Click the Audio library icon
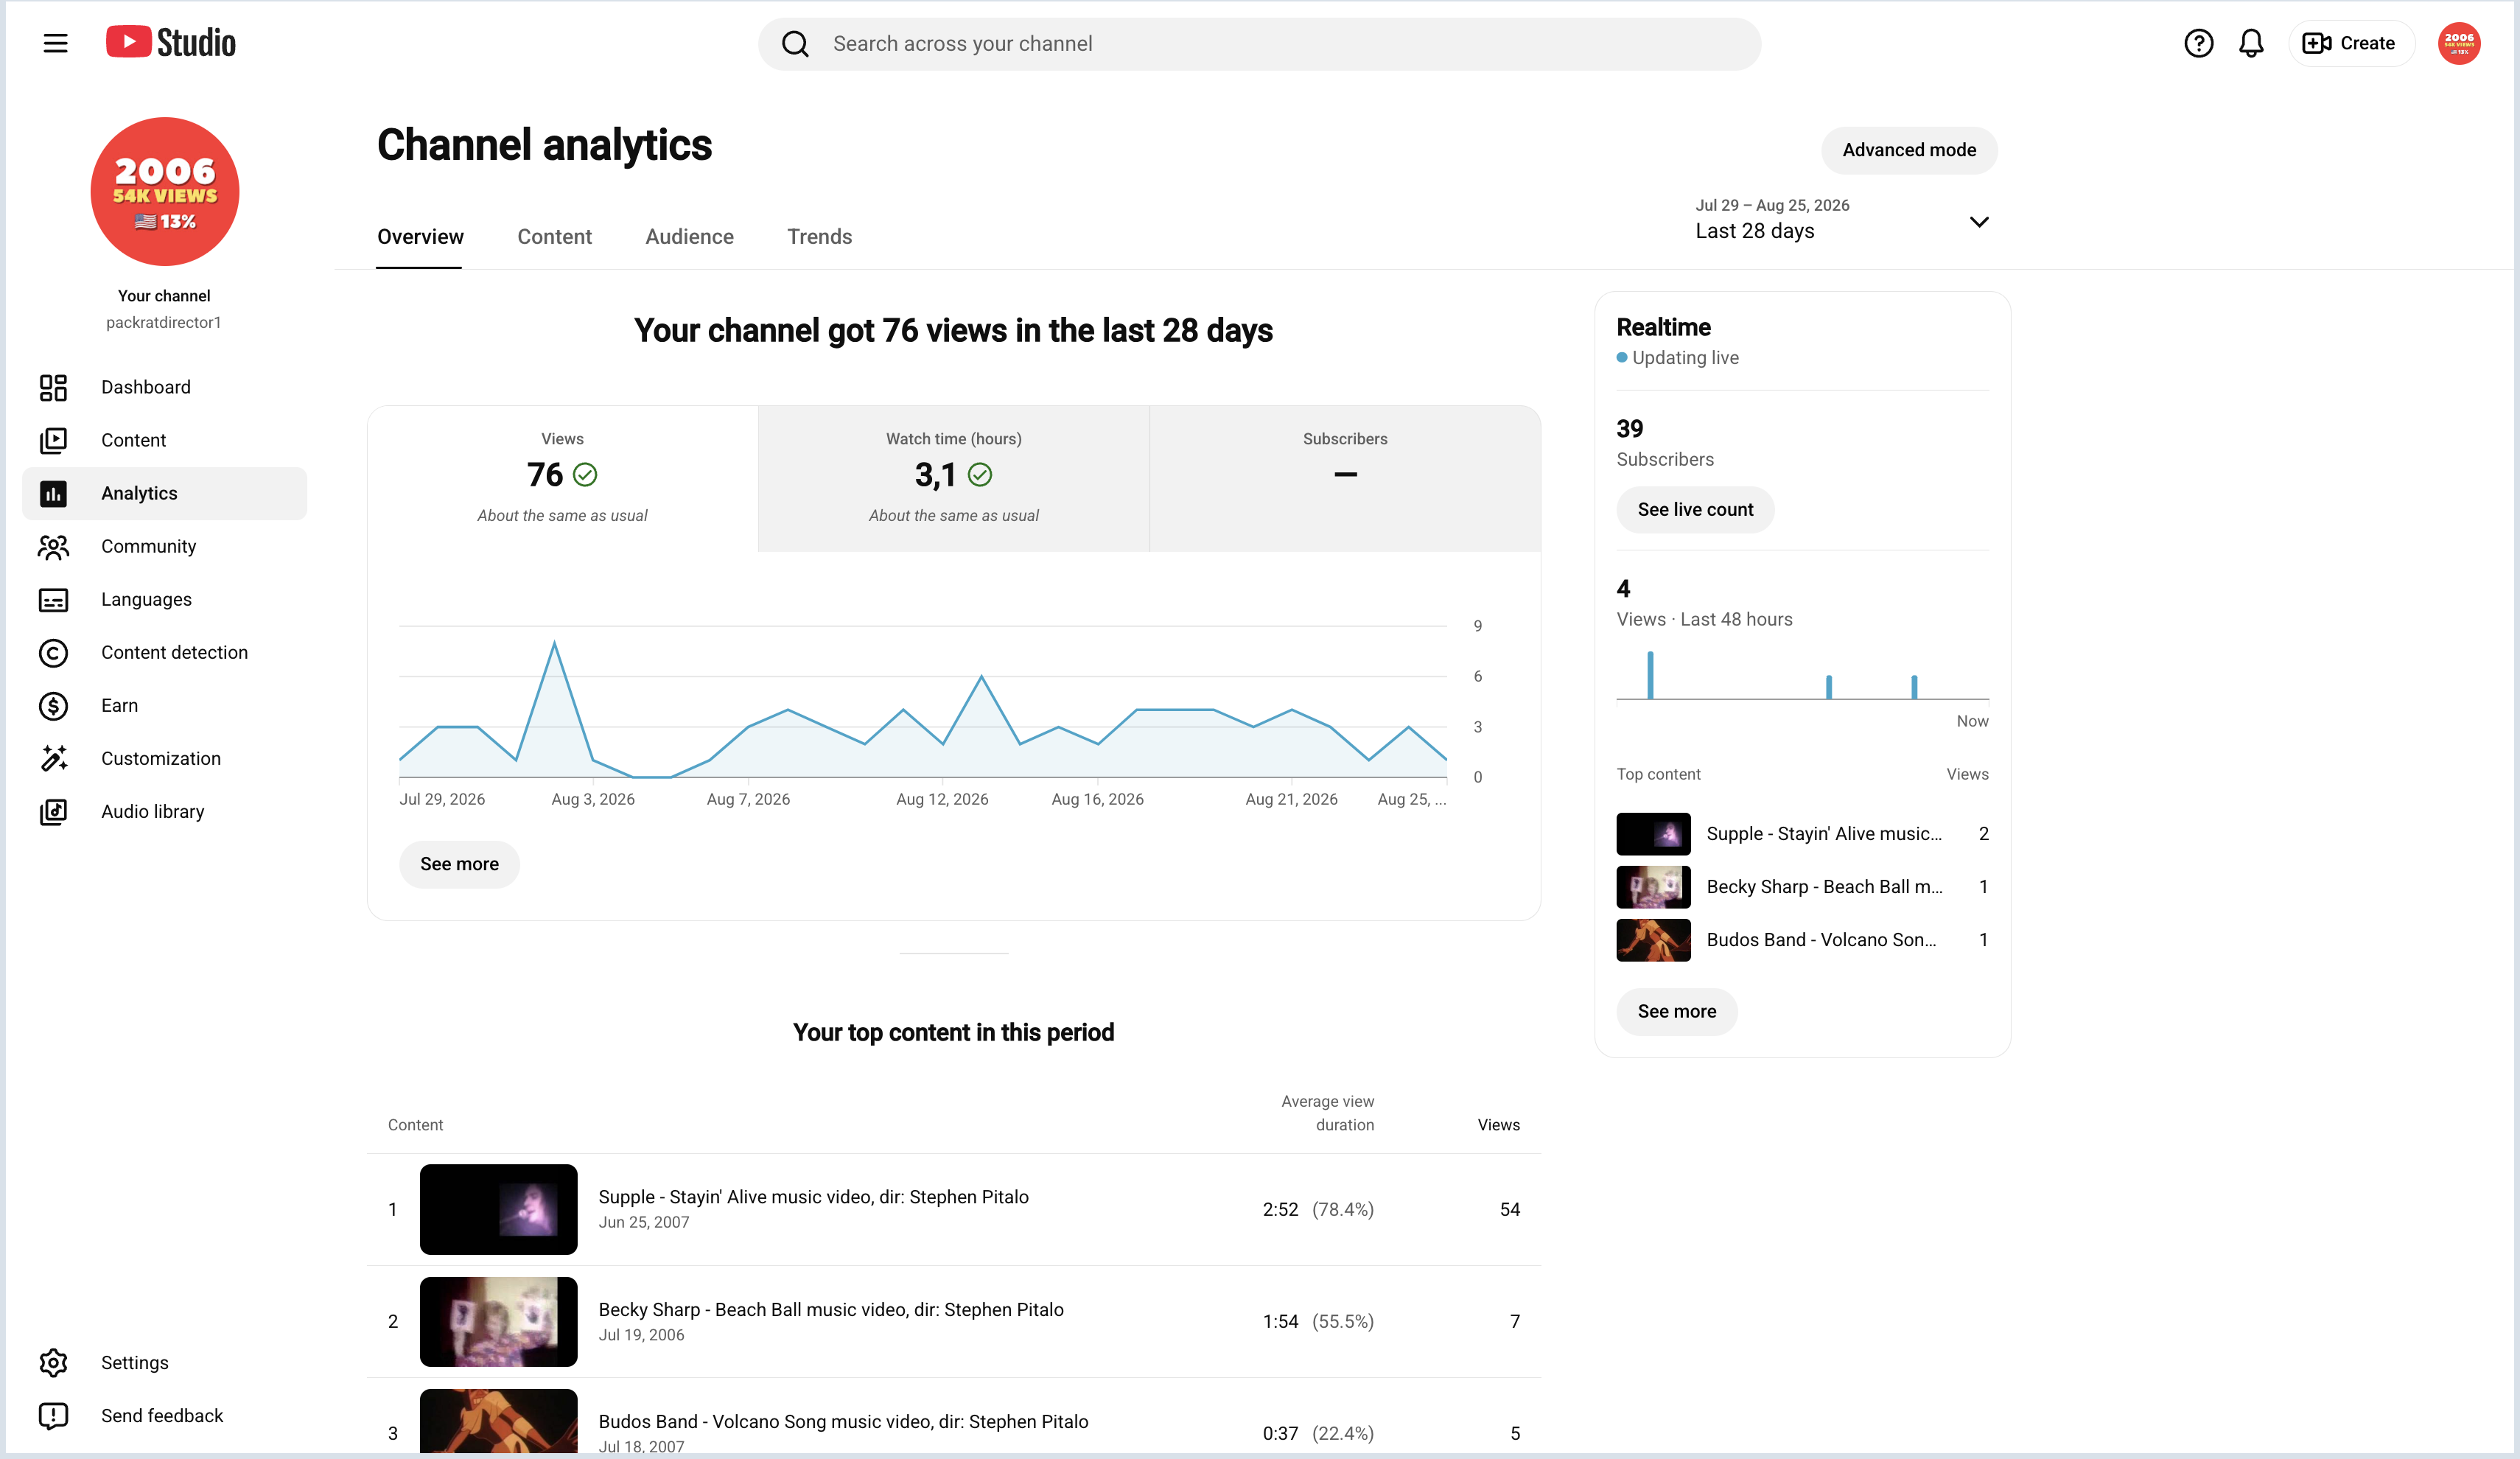This screenshot has height=1459, width=2520. (53, 811)
